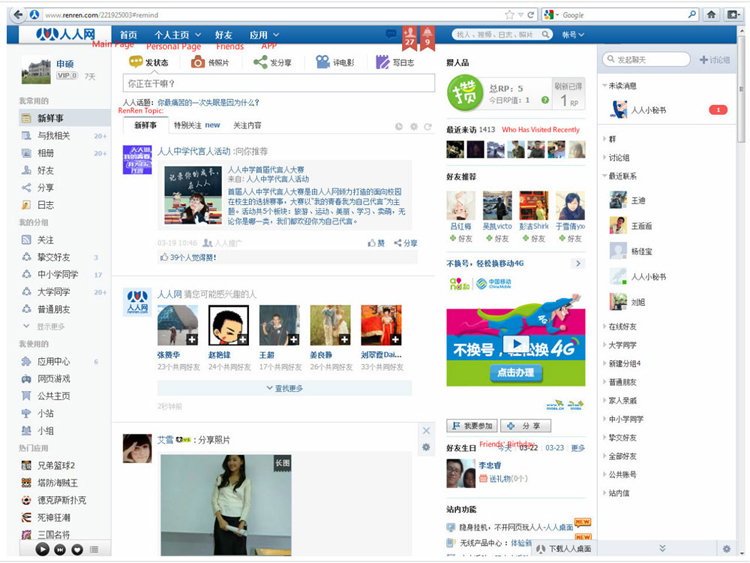Open the movie review (评电影) icon

323,62
